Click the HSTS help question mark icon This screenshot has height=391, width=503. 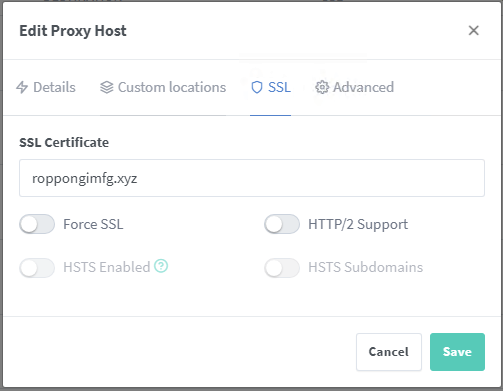[x=161, y=266]
